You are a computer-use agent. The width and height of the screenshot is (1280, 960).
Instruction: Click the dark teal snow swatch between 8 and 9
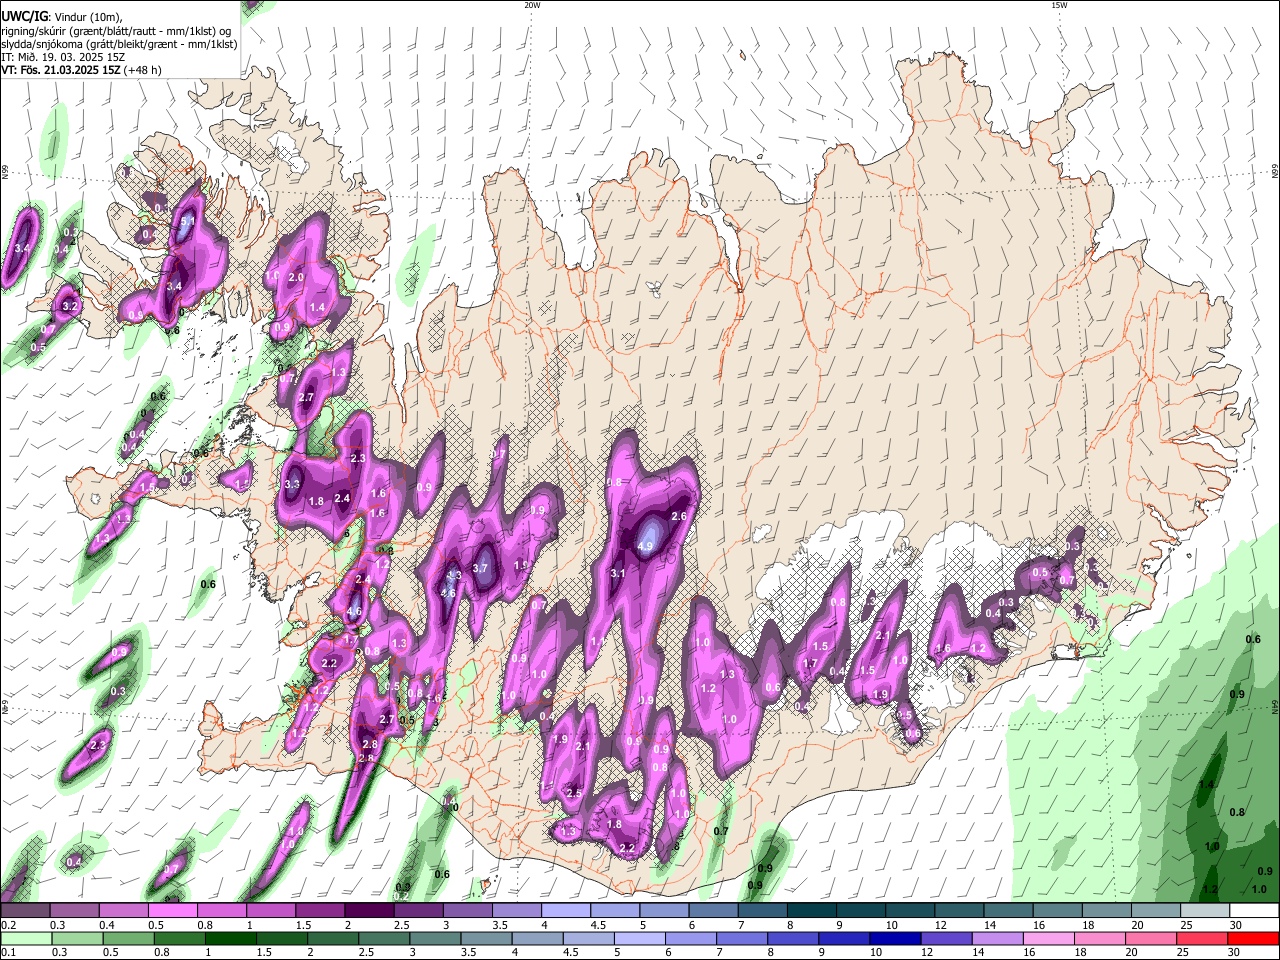pos(811,911)
